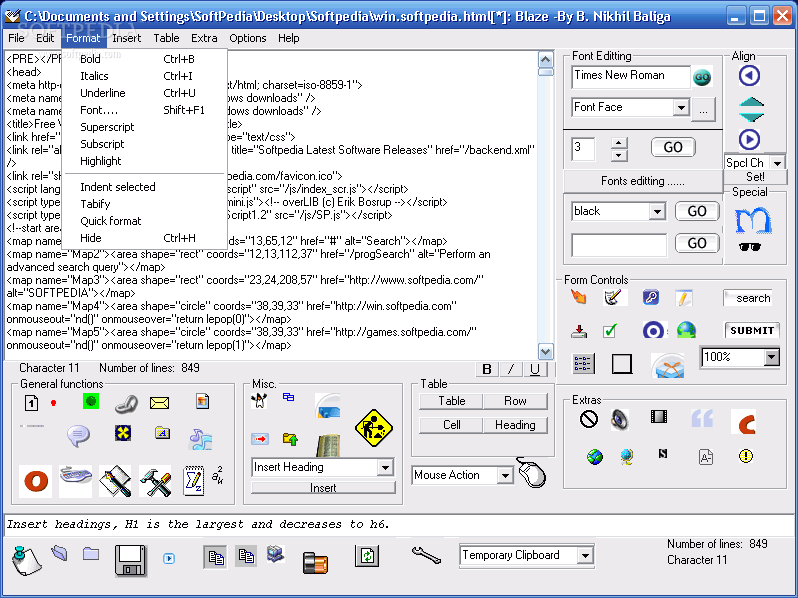Click the chain link icon in General functions
The width and height of the screenshot is (798, 598).
click(x=126, y=404)
